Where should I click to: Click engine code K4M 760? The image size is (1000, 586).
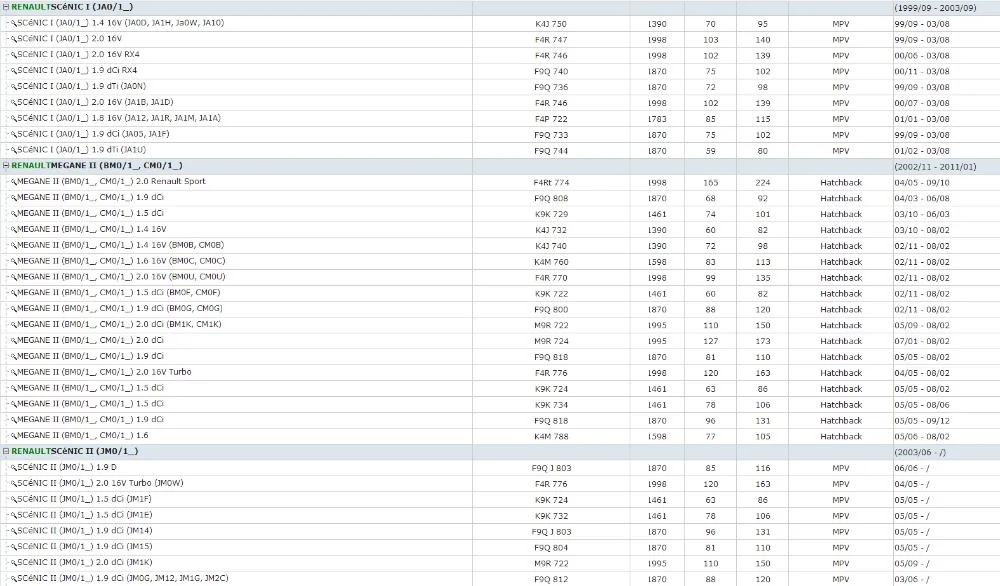[x=551, y=262]
